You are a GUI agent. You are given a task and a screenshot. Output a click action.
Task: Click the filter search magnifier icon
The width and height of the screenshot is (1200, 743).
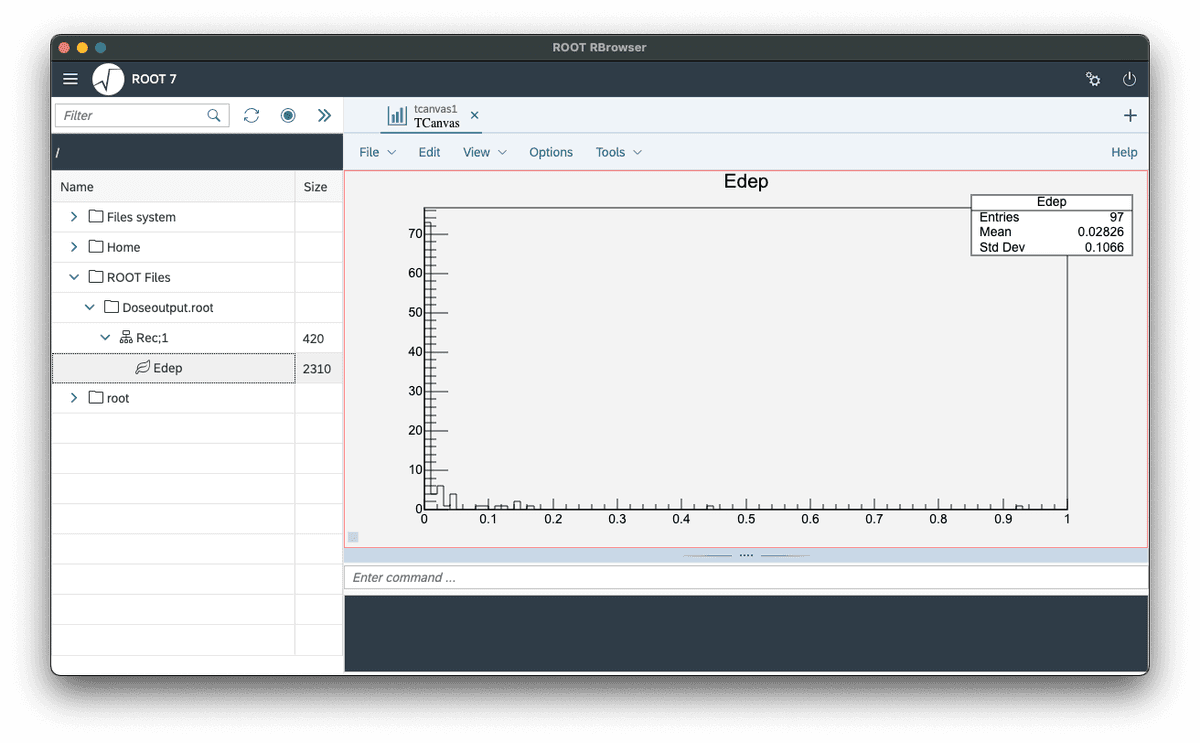214,116
